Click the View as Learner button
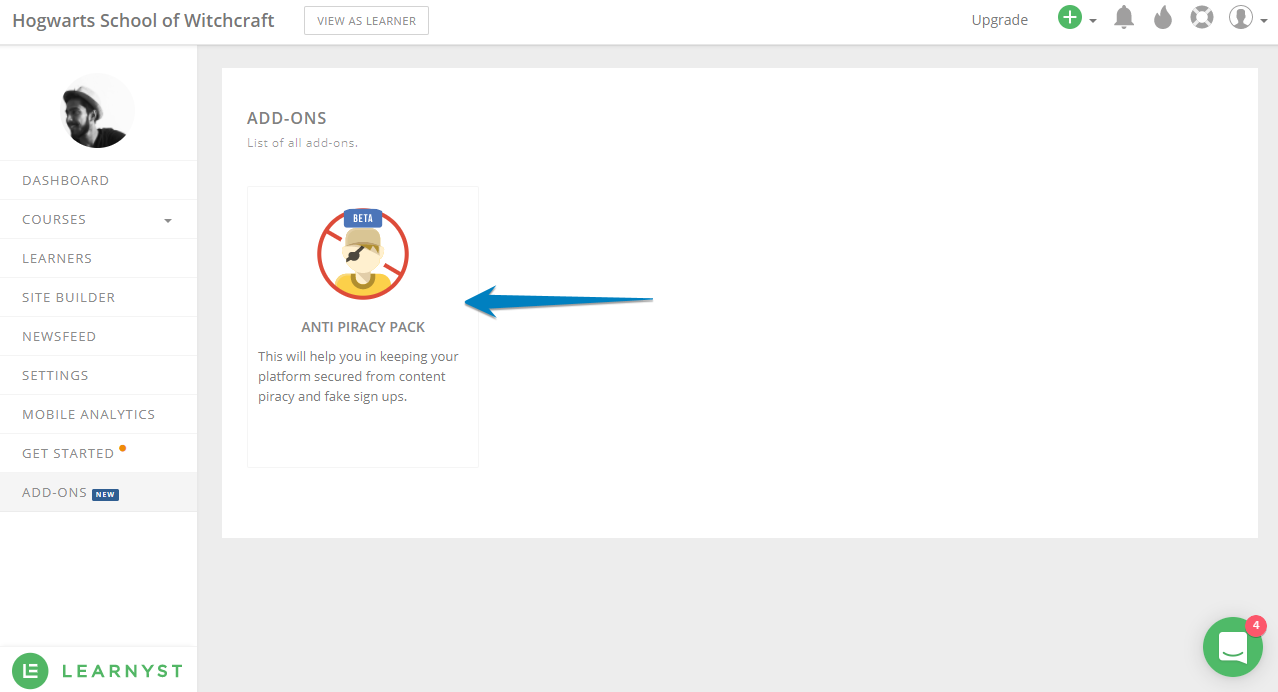1278x692 pixels. tap(366, 20)
